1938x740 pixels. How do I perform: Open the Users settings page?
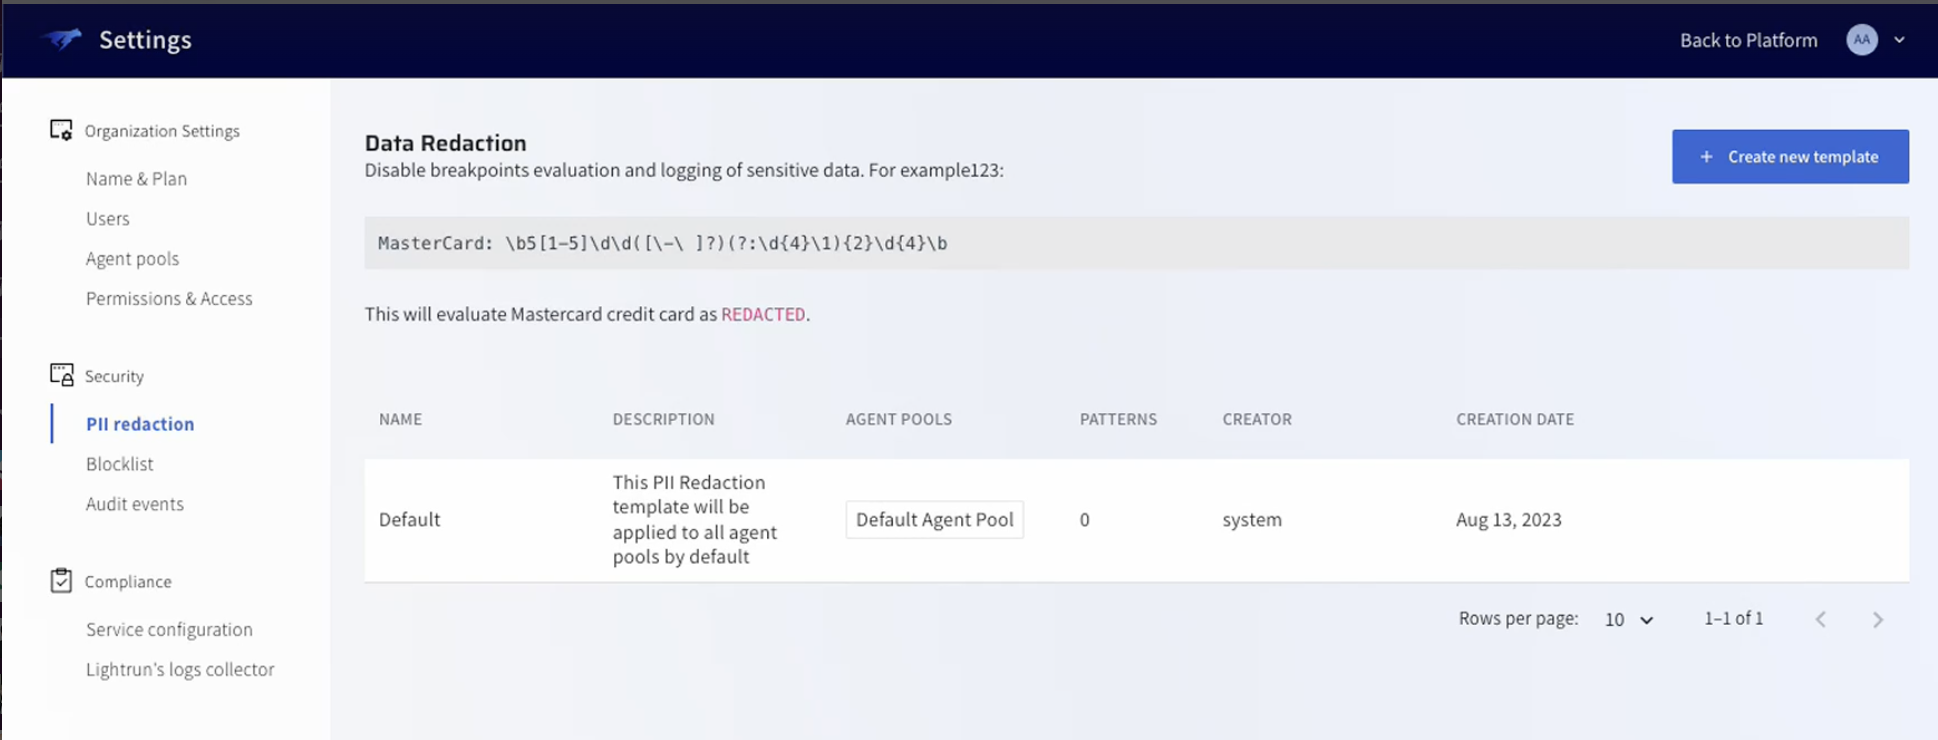(x=108, y=219)
